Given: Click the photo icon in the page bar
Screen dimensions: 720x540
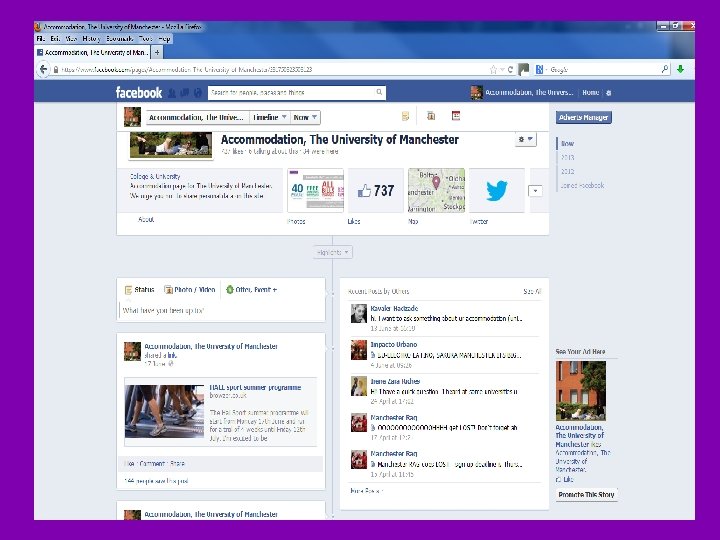Looking at the screenshot, I should click(x=431, y=116).
